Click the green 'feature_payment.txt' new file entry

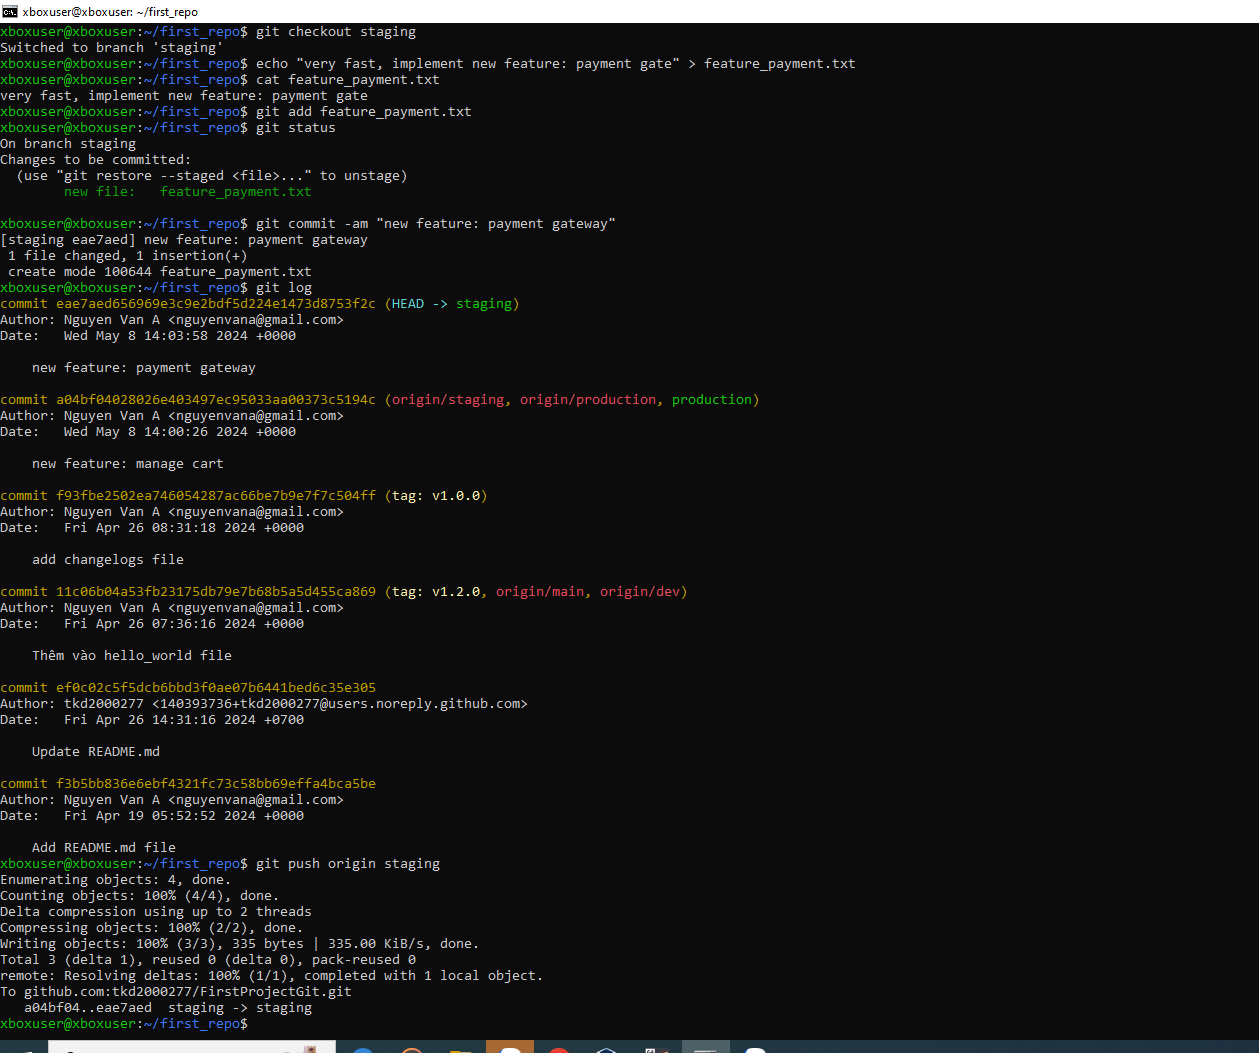tap(235, 192)
